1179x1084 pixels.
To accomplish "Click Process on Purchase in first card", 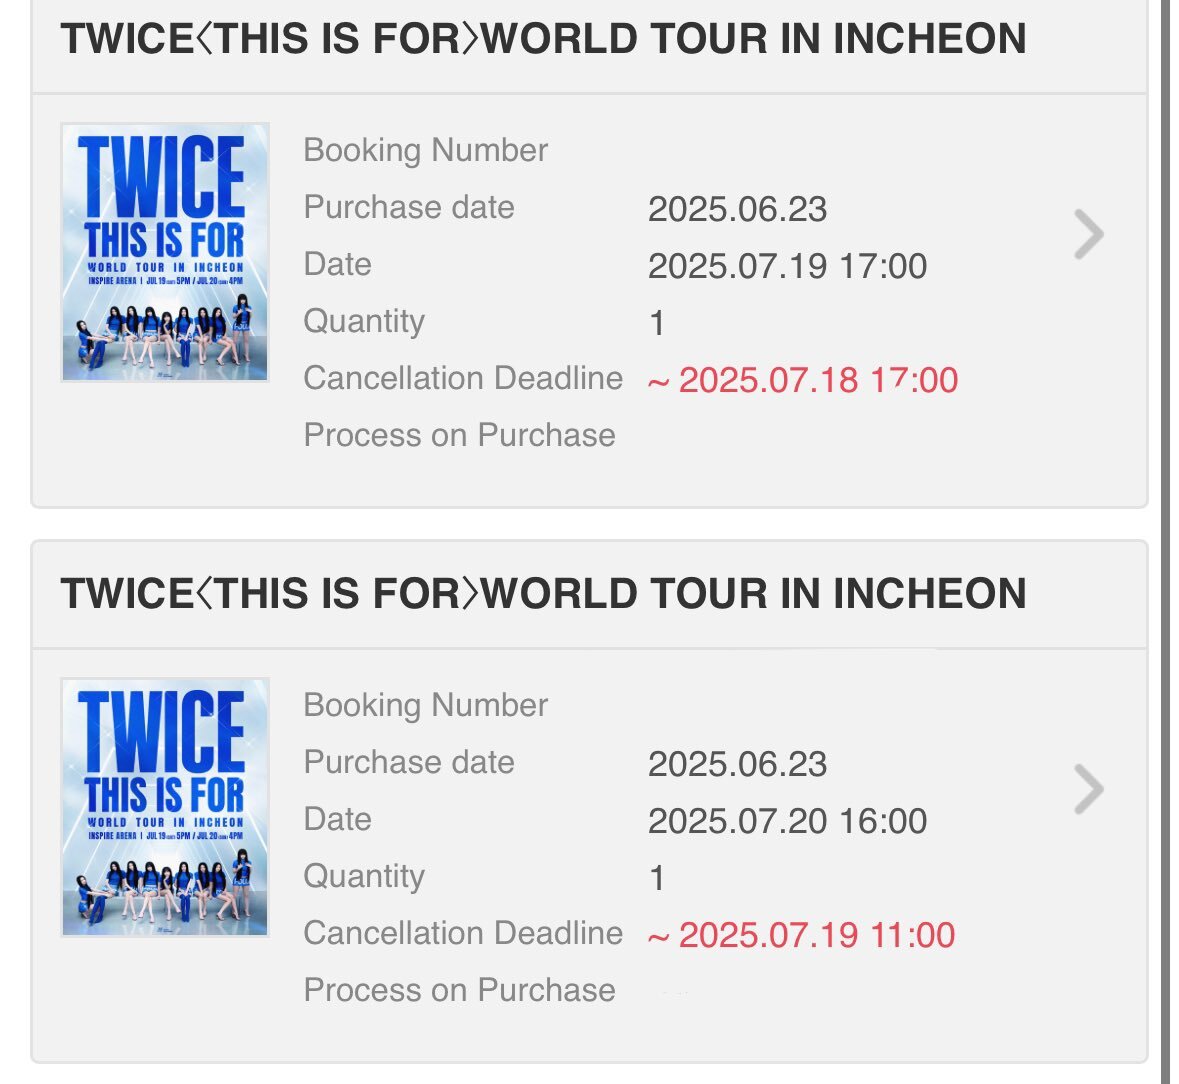I will (x=459, y=435).
